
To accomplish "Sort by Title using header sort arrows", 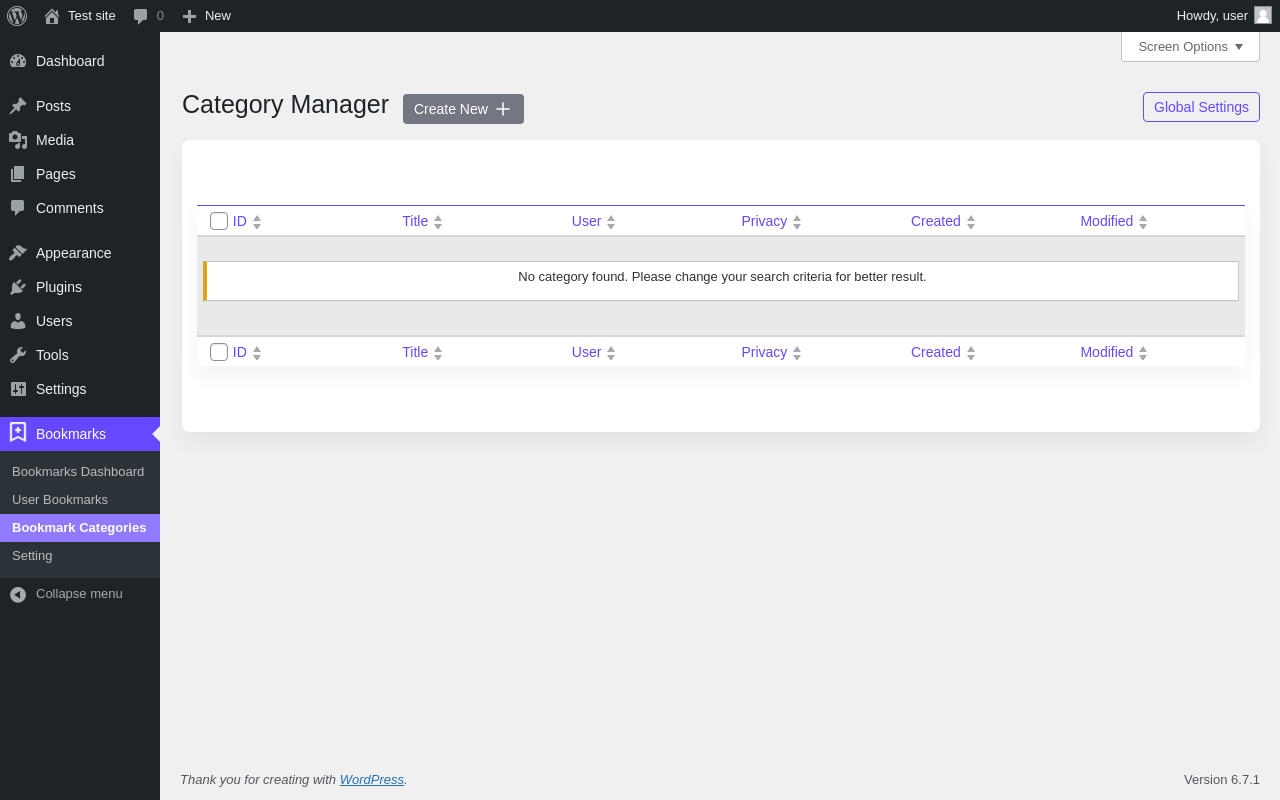I will (438, 222).
